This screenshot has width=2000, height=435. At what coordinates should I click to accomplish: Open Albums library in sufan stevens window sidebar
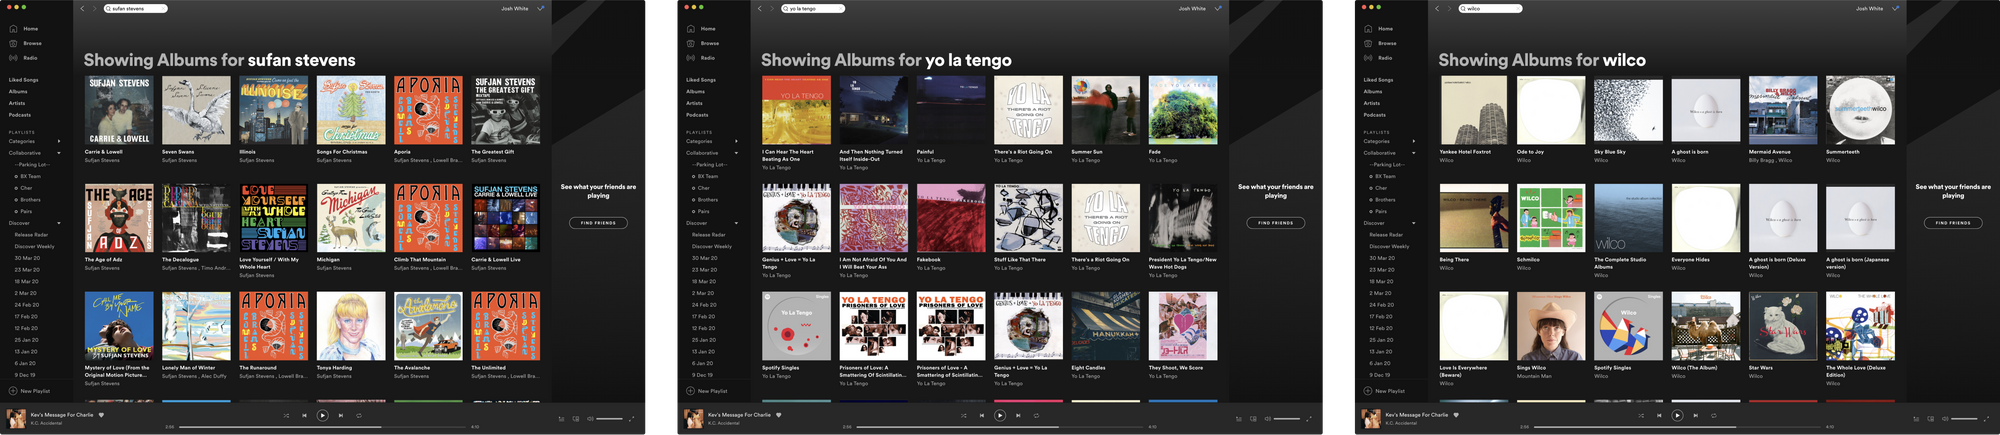(x=18, y=91)
